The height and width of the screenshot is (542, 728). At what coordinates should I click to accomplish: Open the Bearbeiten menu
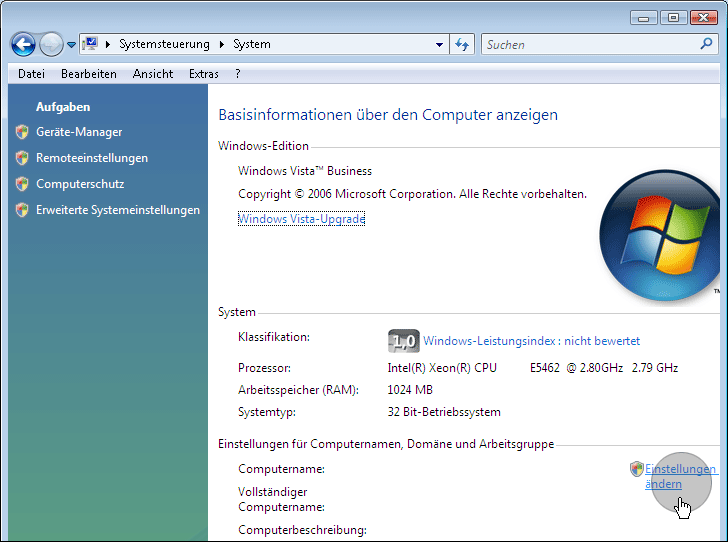click(89, 74)
